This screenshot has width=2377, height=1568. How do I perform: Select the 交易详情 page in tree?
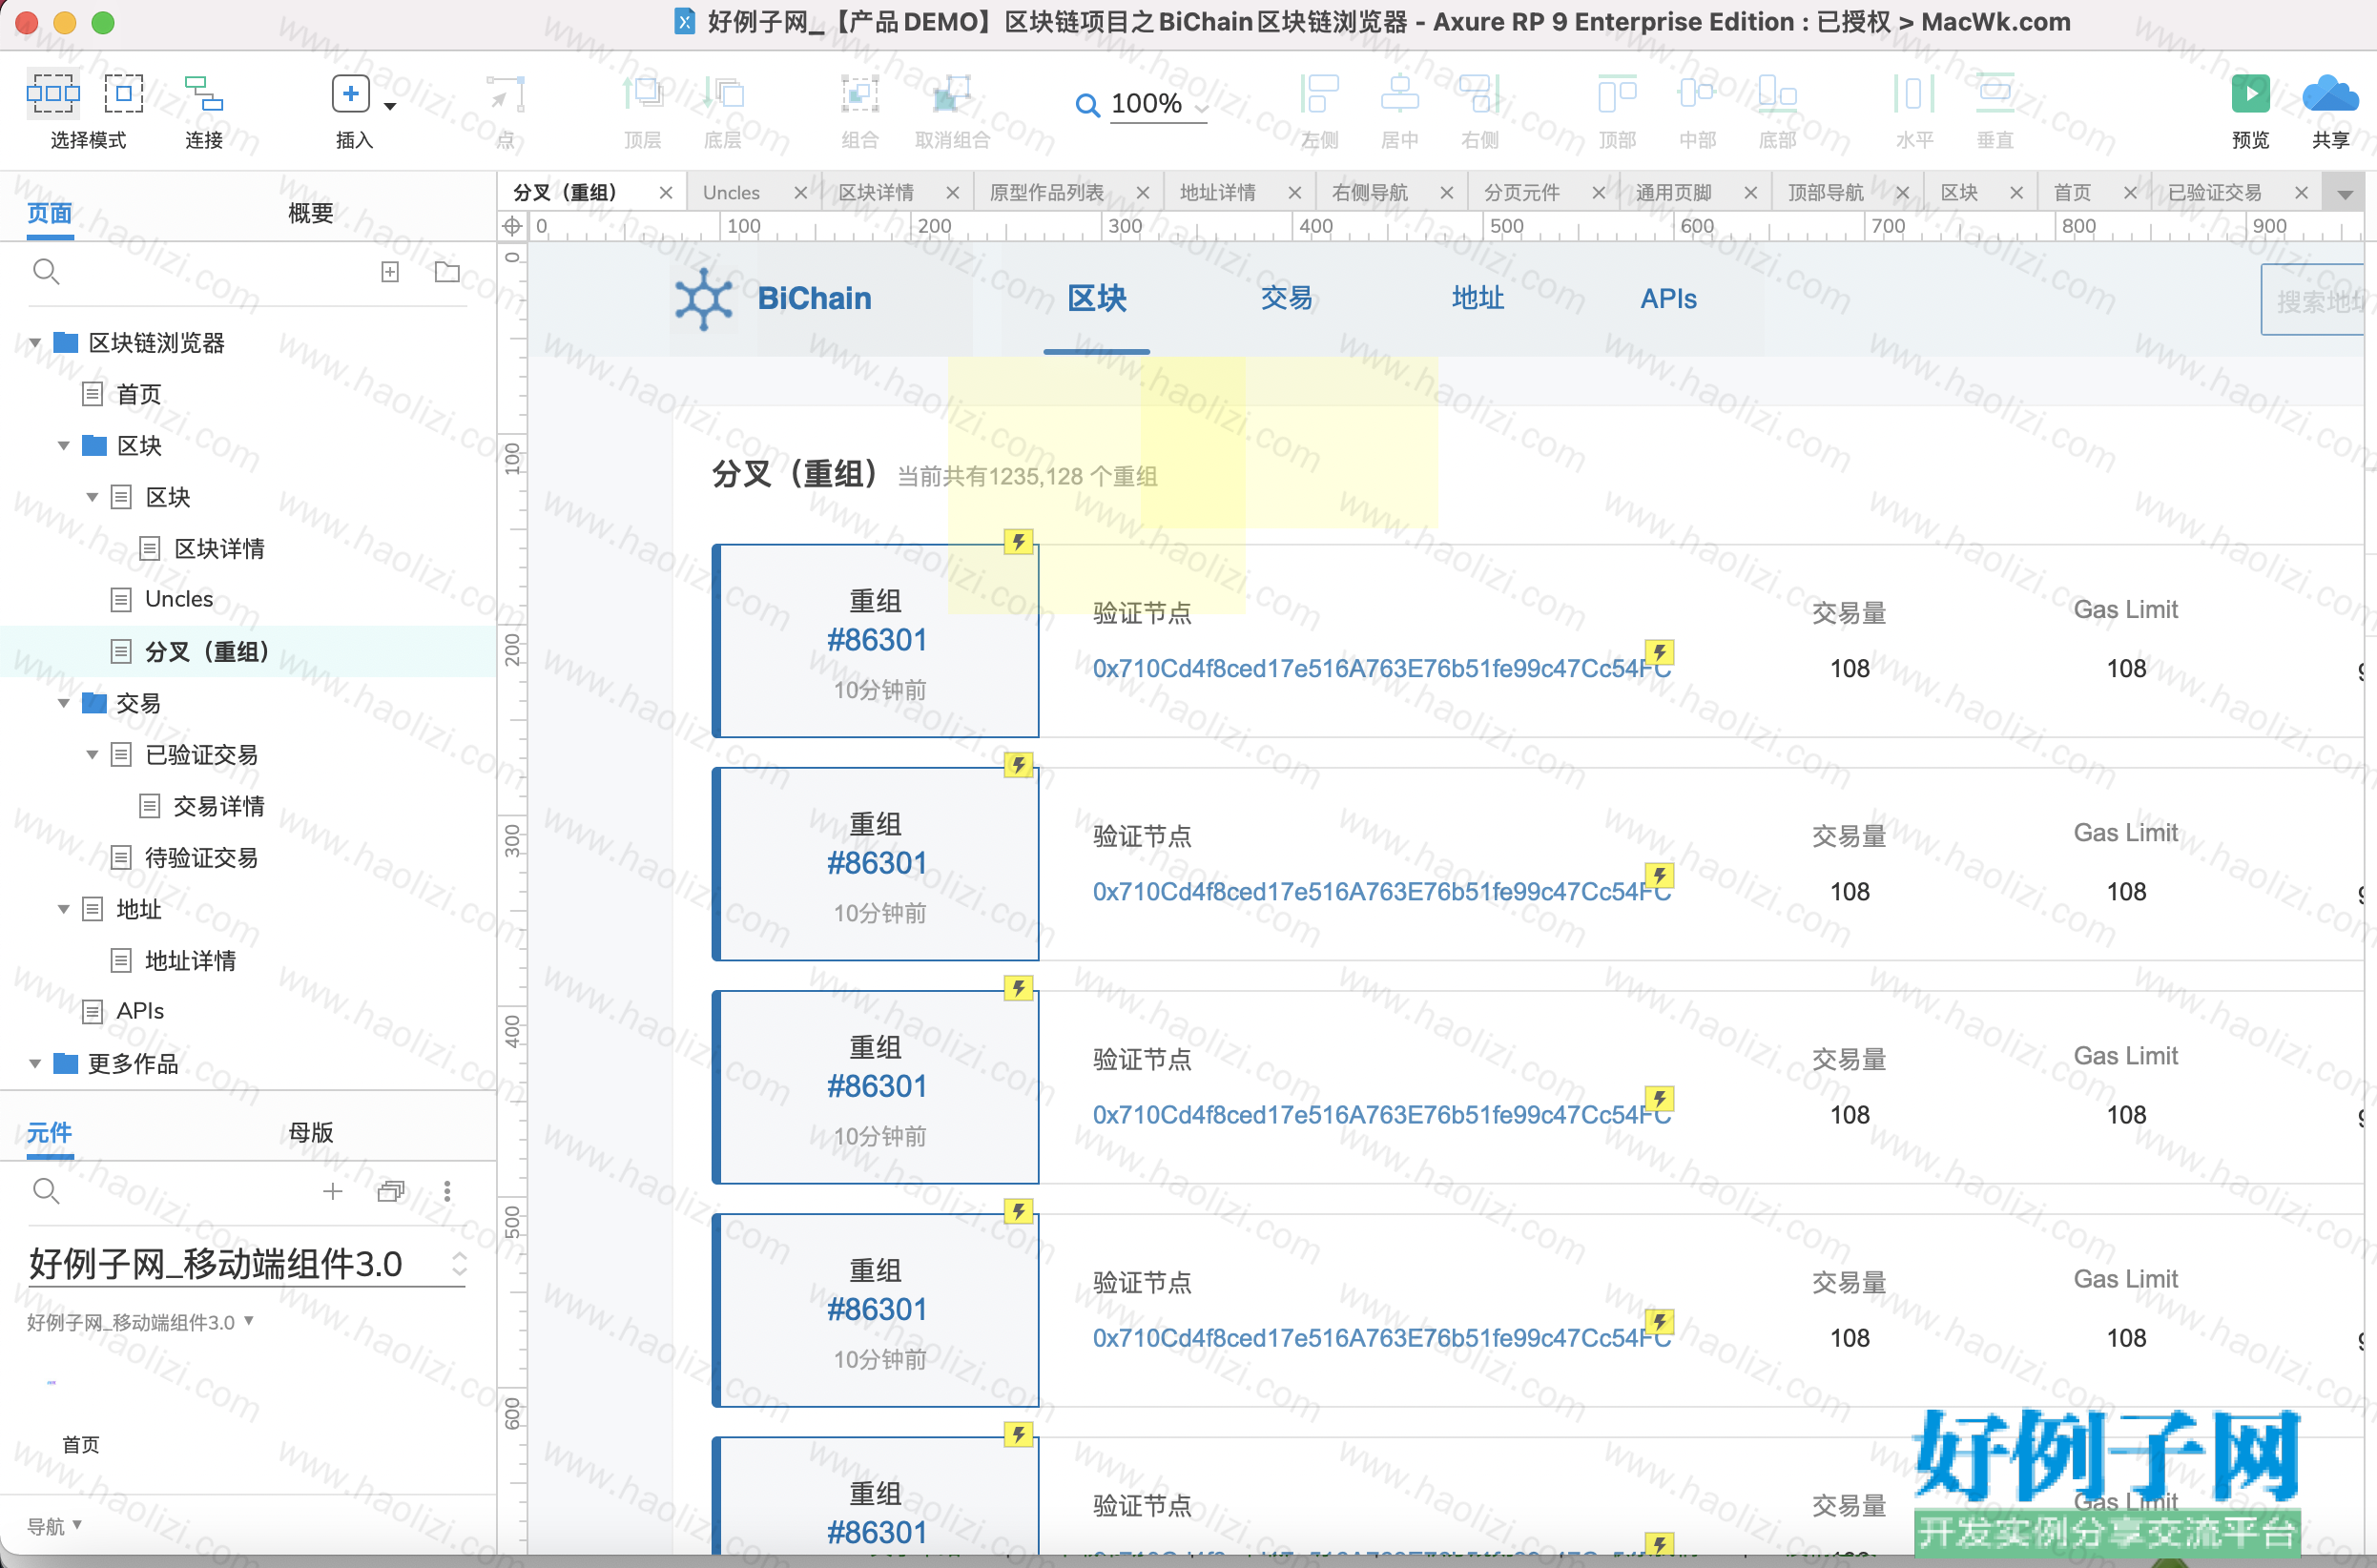[219, 806]
